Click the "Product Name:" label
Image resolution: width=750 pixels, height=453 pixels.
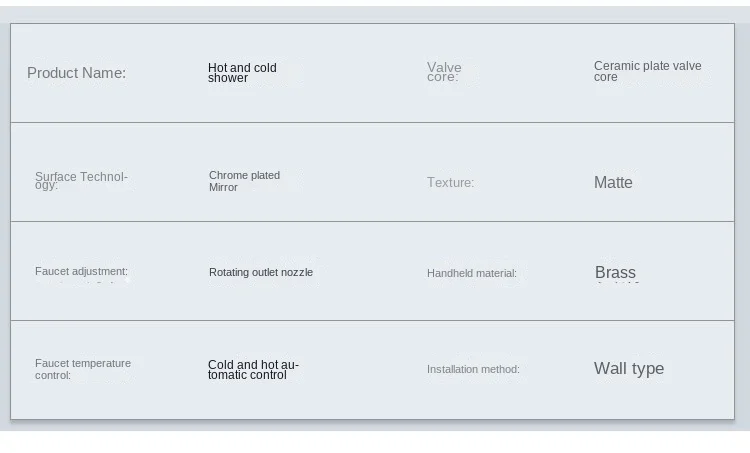(76, 73)
